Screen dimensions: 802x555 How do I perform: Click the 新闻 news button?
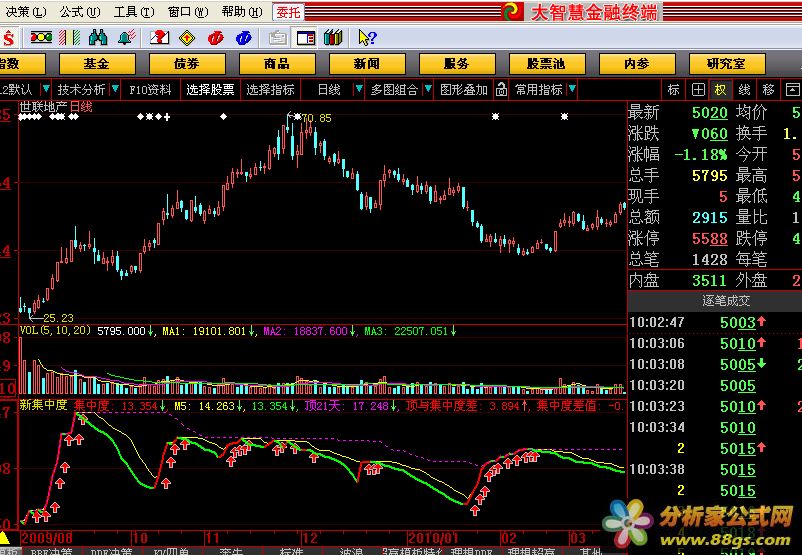(367, 64)
